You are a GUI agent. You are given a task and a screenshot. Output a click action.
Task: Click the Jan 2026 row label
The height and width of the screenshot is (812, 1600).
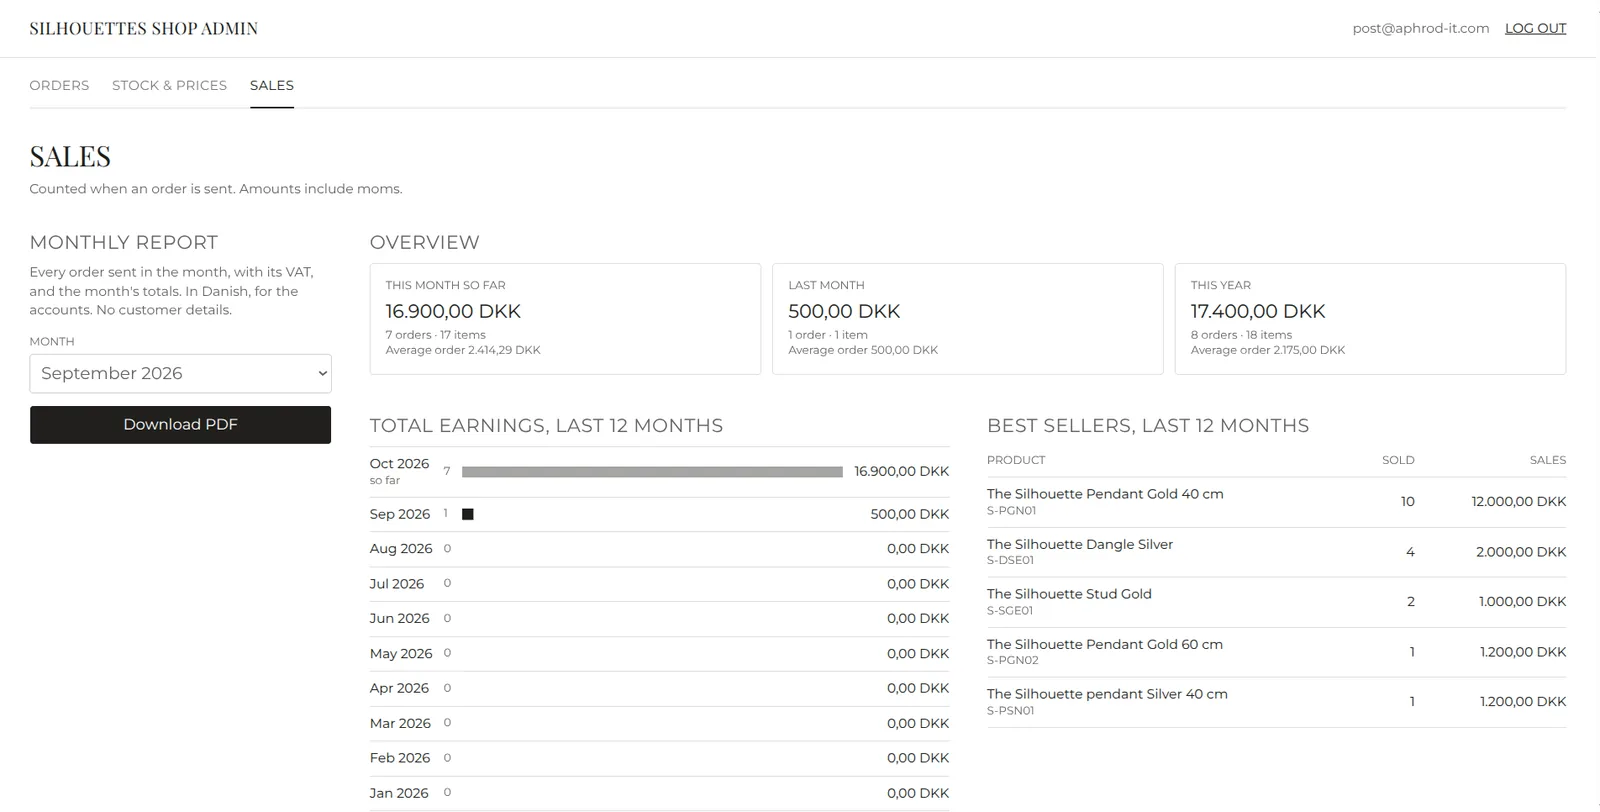coord(399,793)
